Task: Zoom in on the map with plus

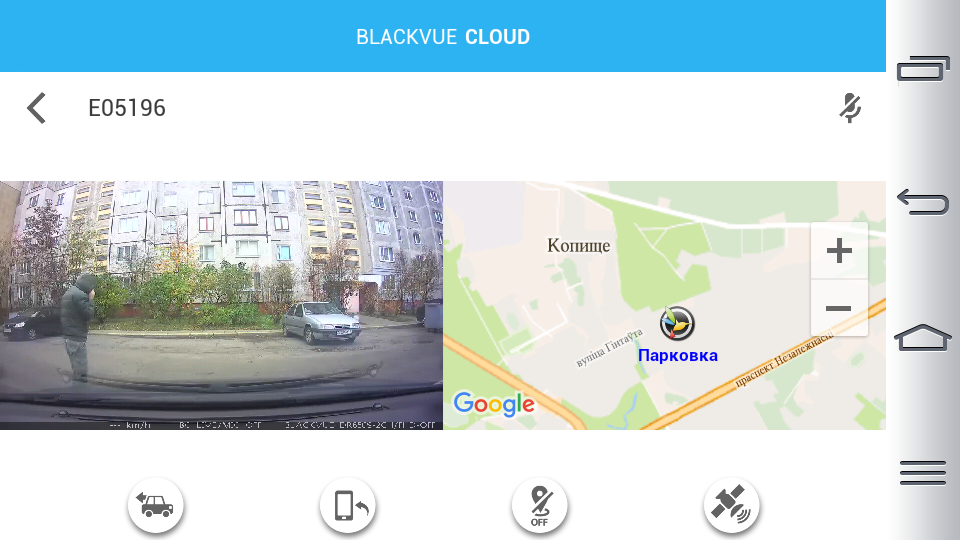Action: click(x=839, y=251)
